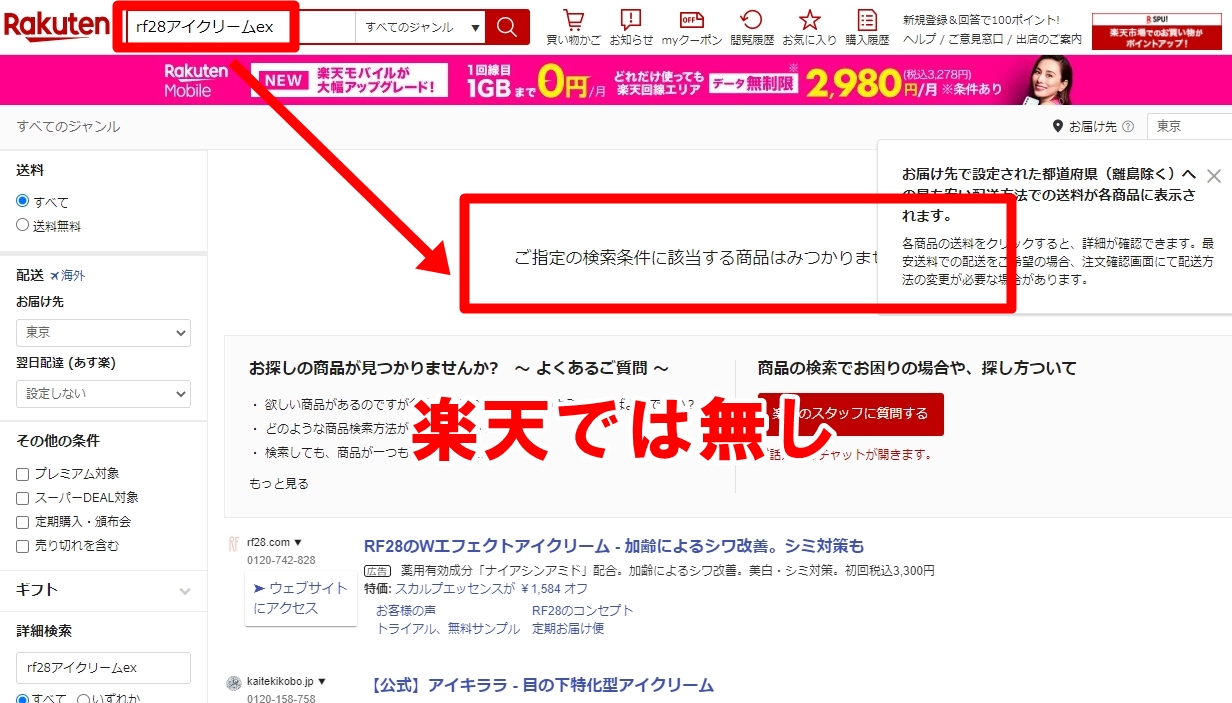Viewport: 1232px width, 703px height.
Task: Click the phone number 0120-158-758
Action: pos(281,699)
